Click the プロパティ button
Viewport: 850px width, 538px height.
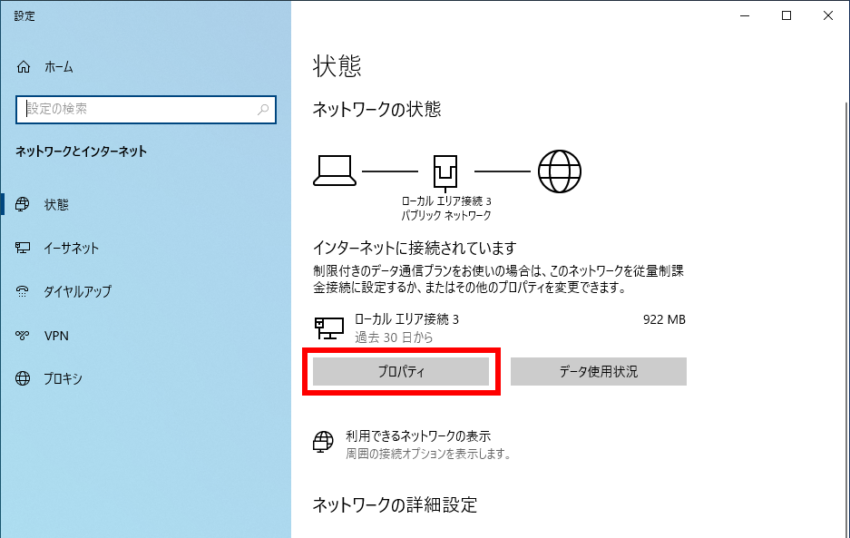click(x=401, y=372)
